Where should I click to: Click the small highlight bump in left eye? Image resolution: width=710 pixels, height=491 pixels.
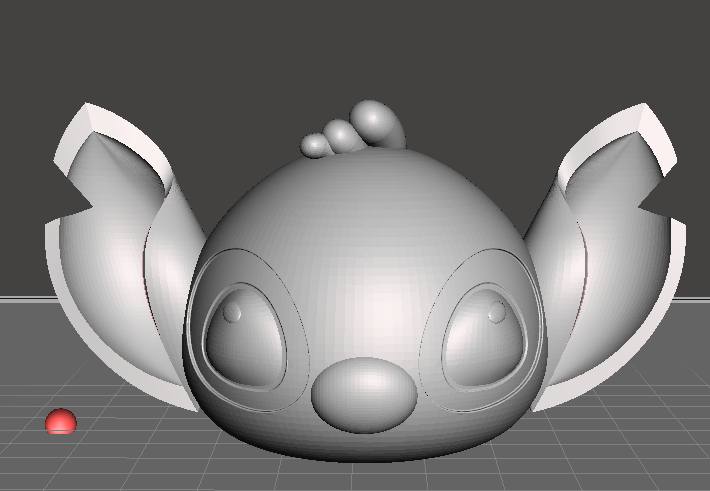click(232, 313)
